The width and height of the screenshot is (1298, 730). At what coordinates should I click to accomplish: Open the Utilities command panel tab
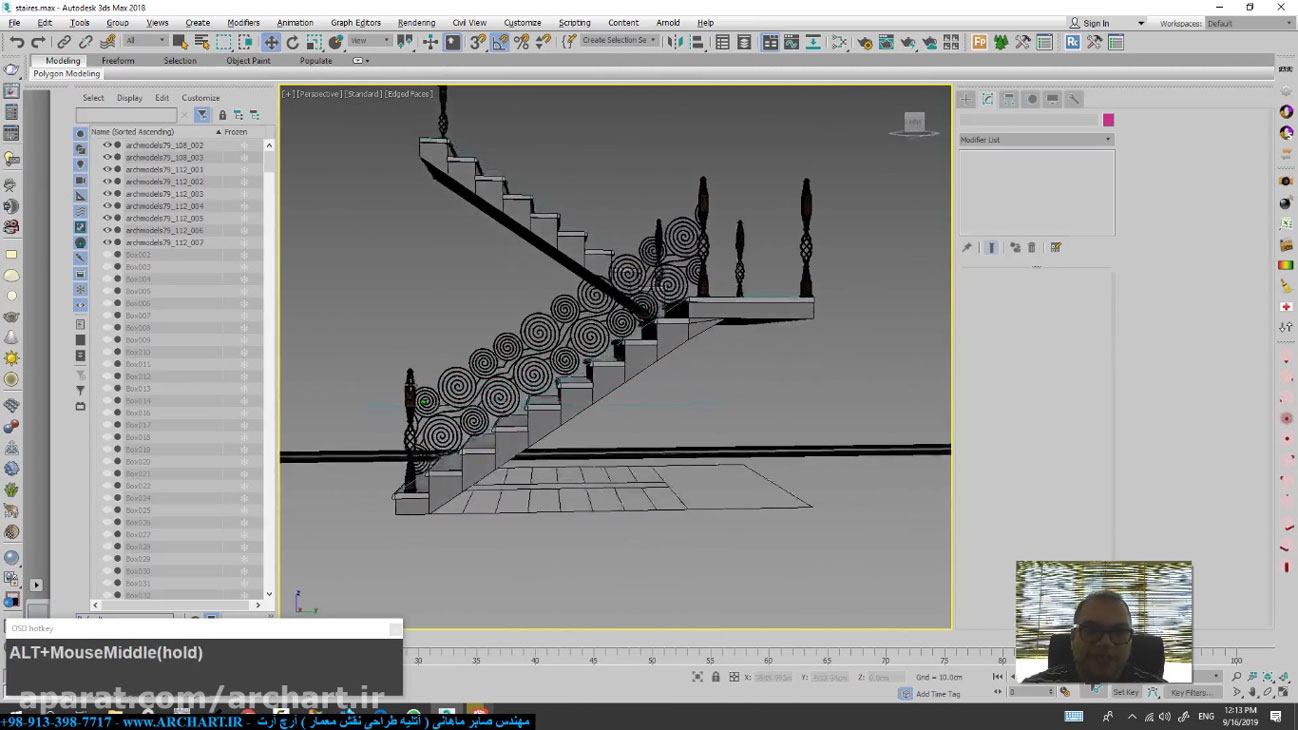click(x=1074, y=99)
